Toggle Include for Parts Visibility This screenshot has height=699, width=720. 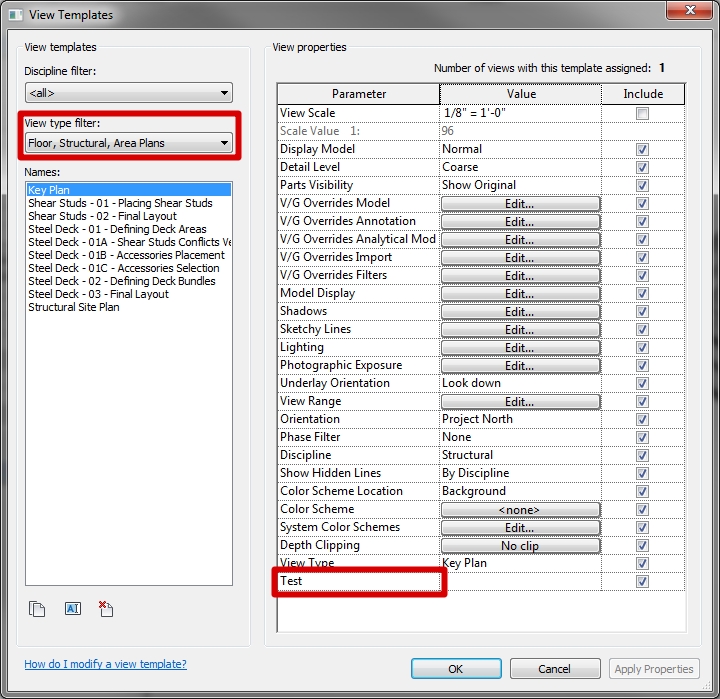(x=642, y=185)
